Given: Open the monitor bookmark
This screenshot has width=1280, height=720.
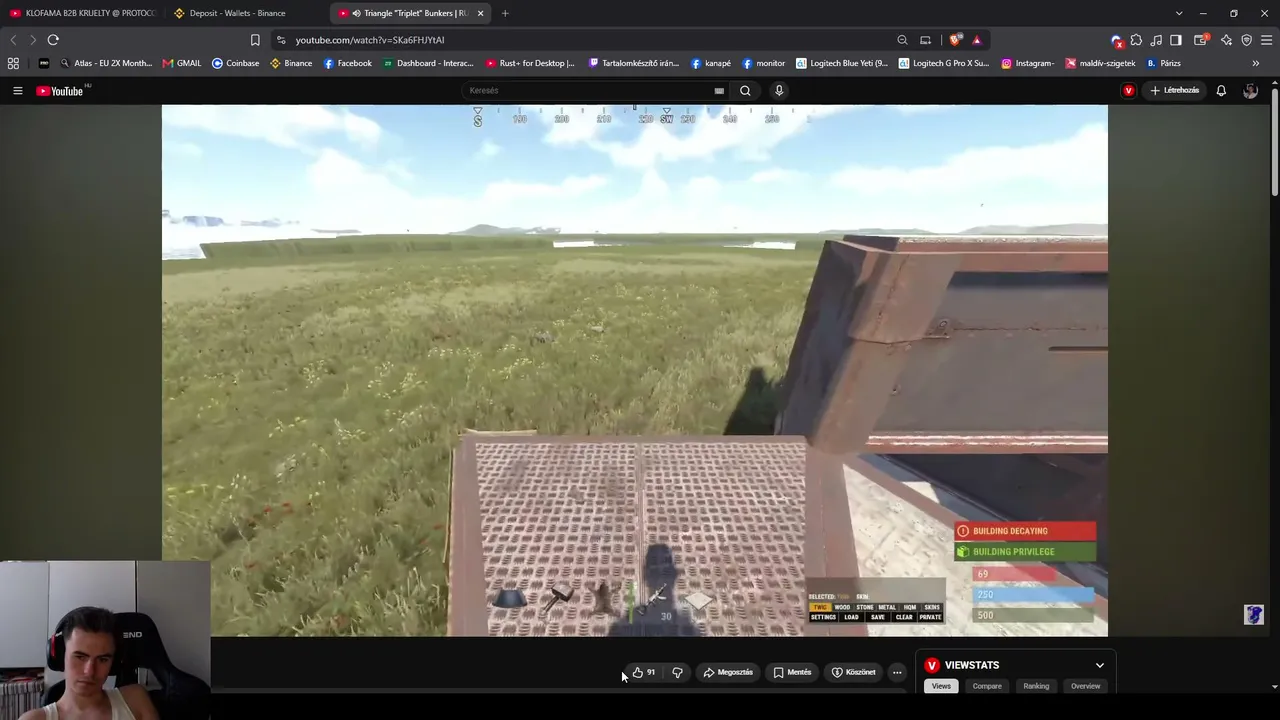Looking at the screenshot, I should (763, 63).
